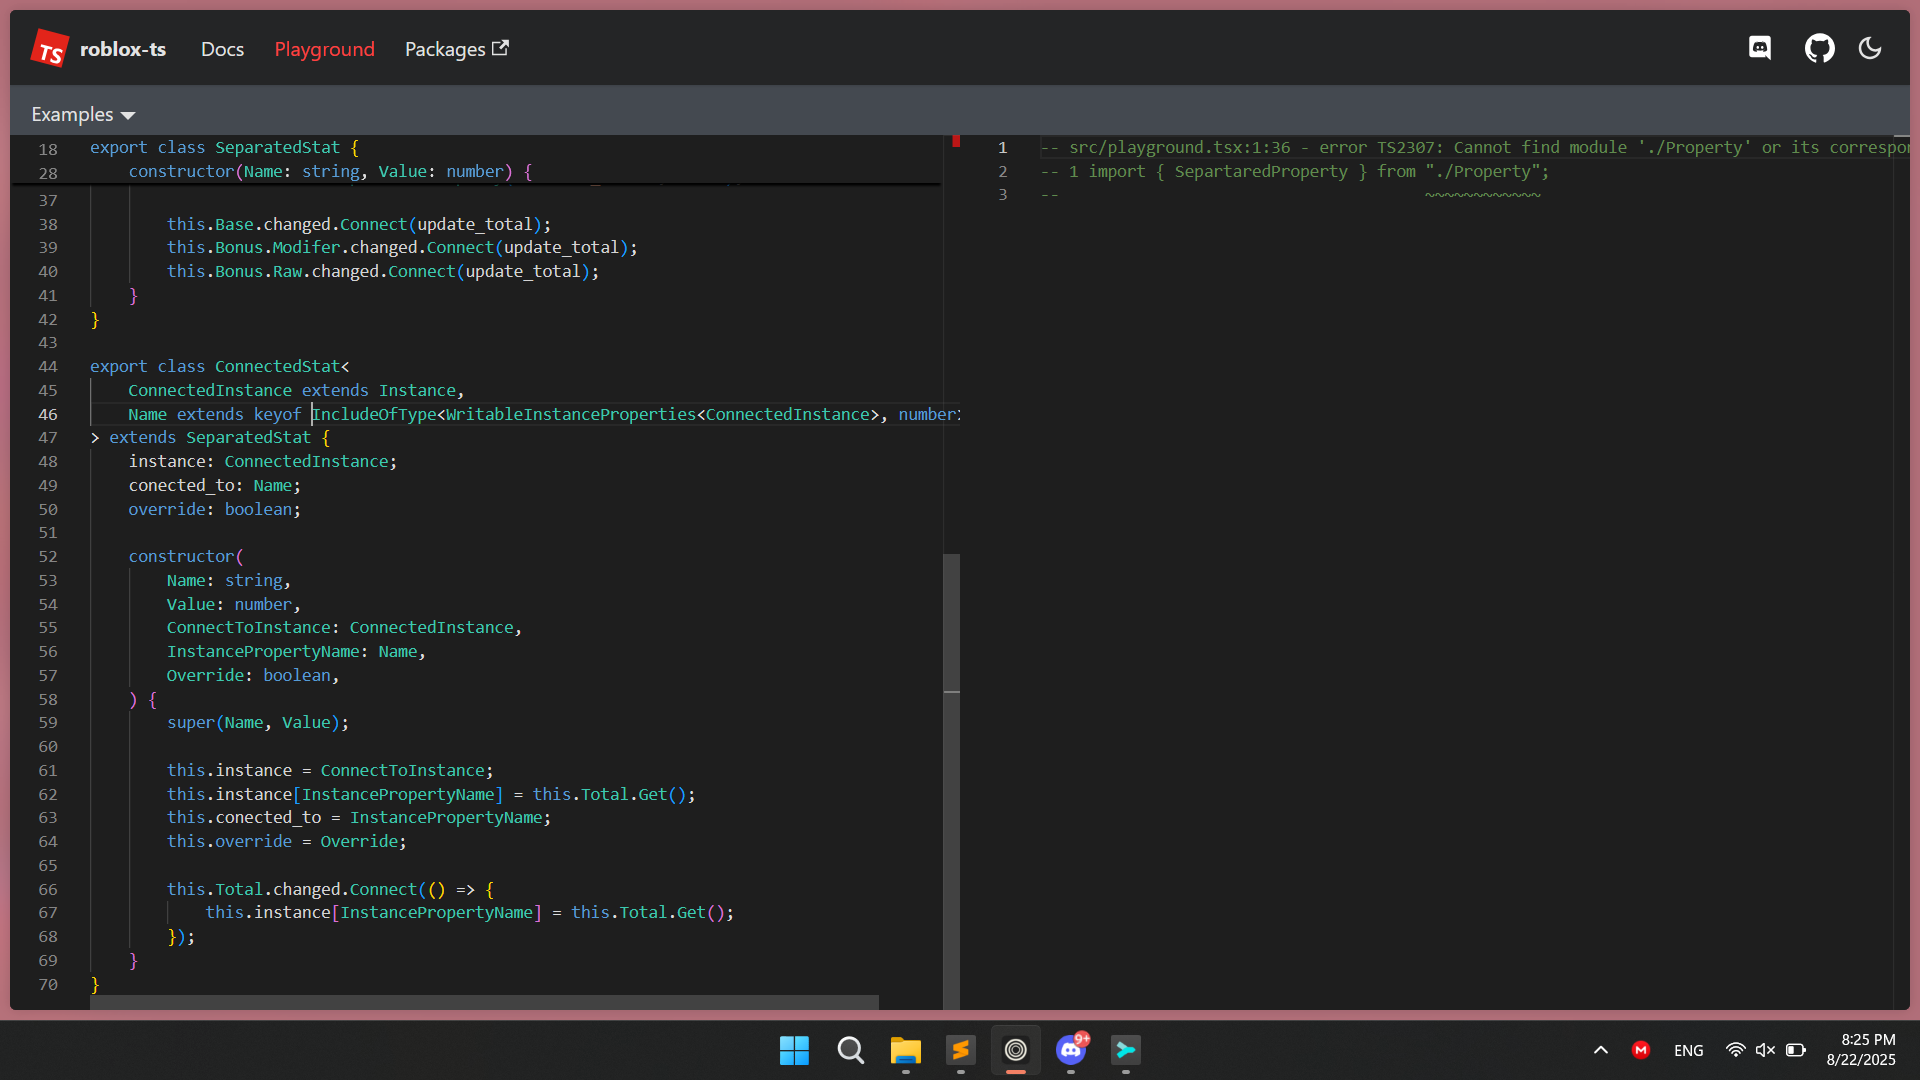Click the editor horizontal scrollbar thumb

484,1002
